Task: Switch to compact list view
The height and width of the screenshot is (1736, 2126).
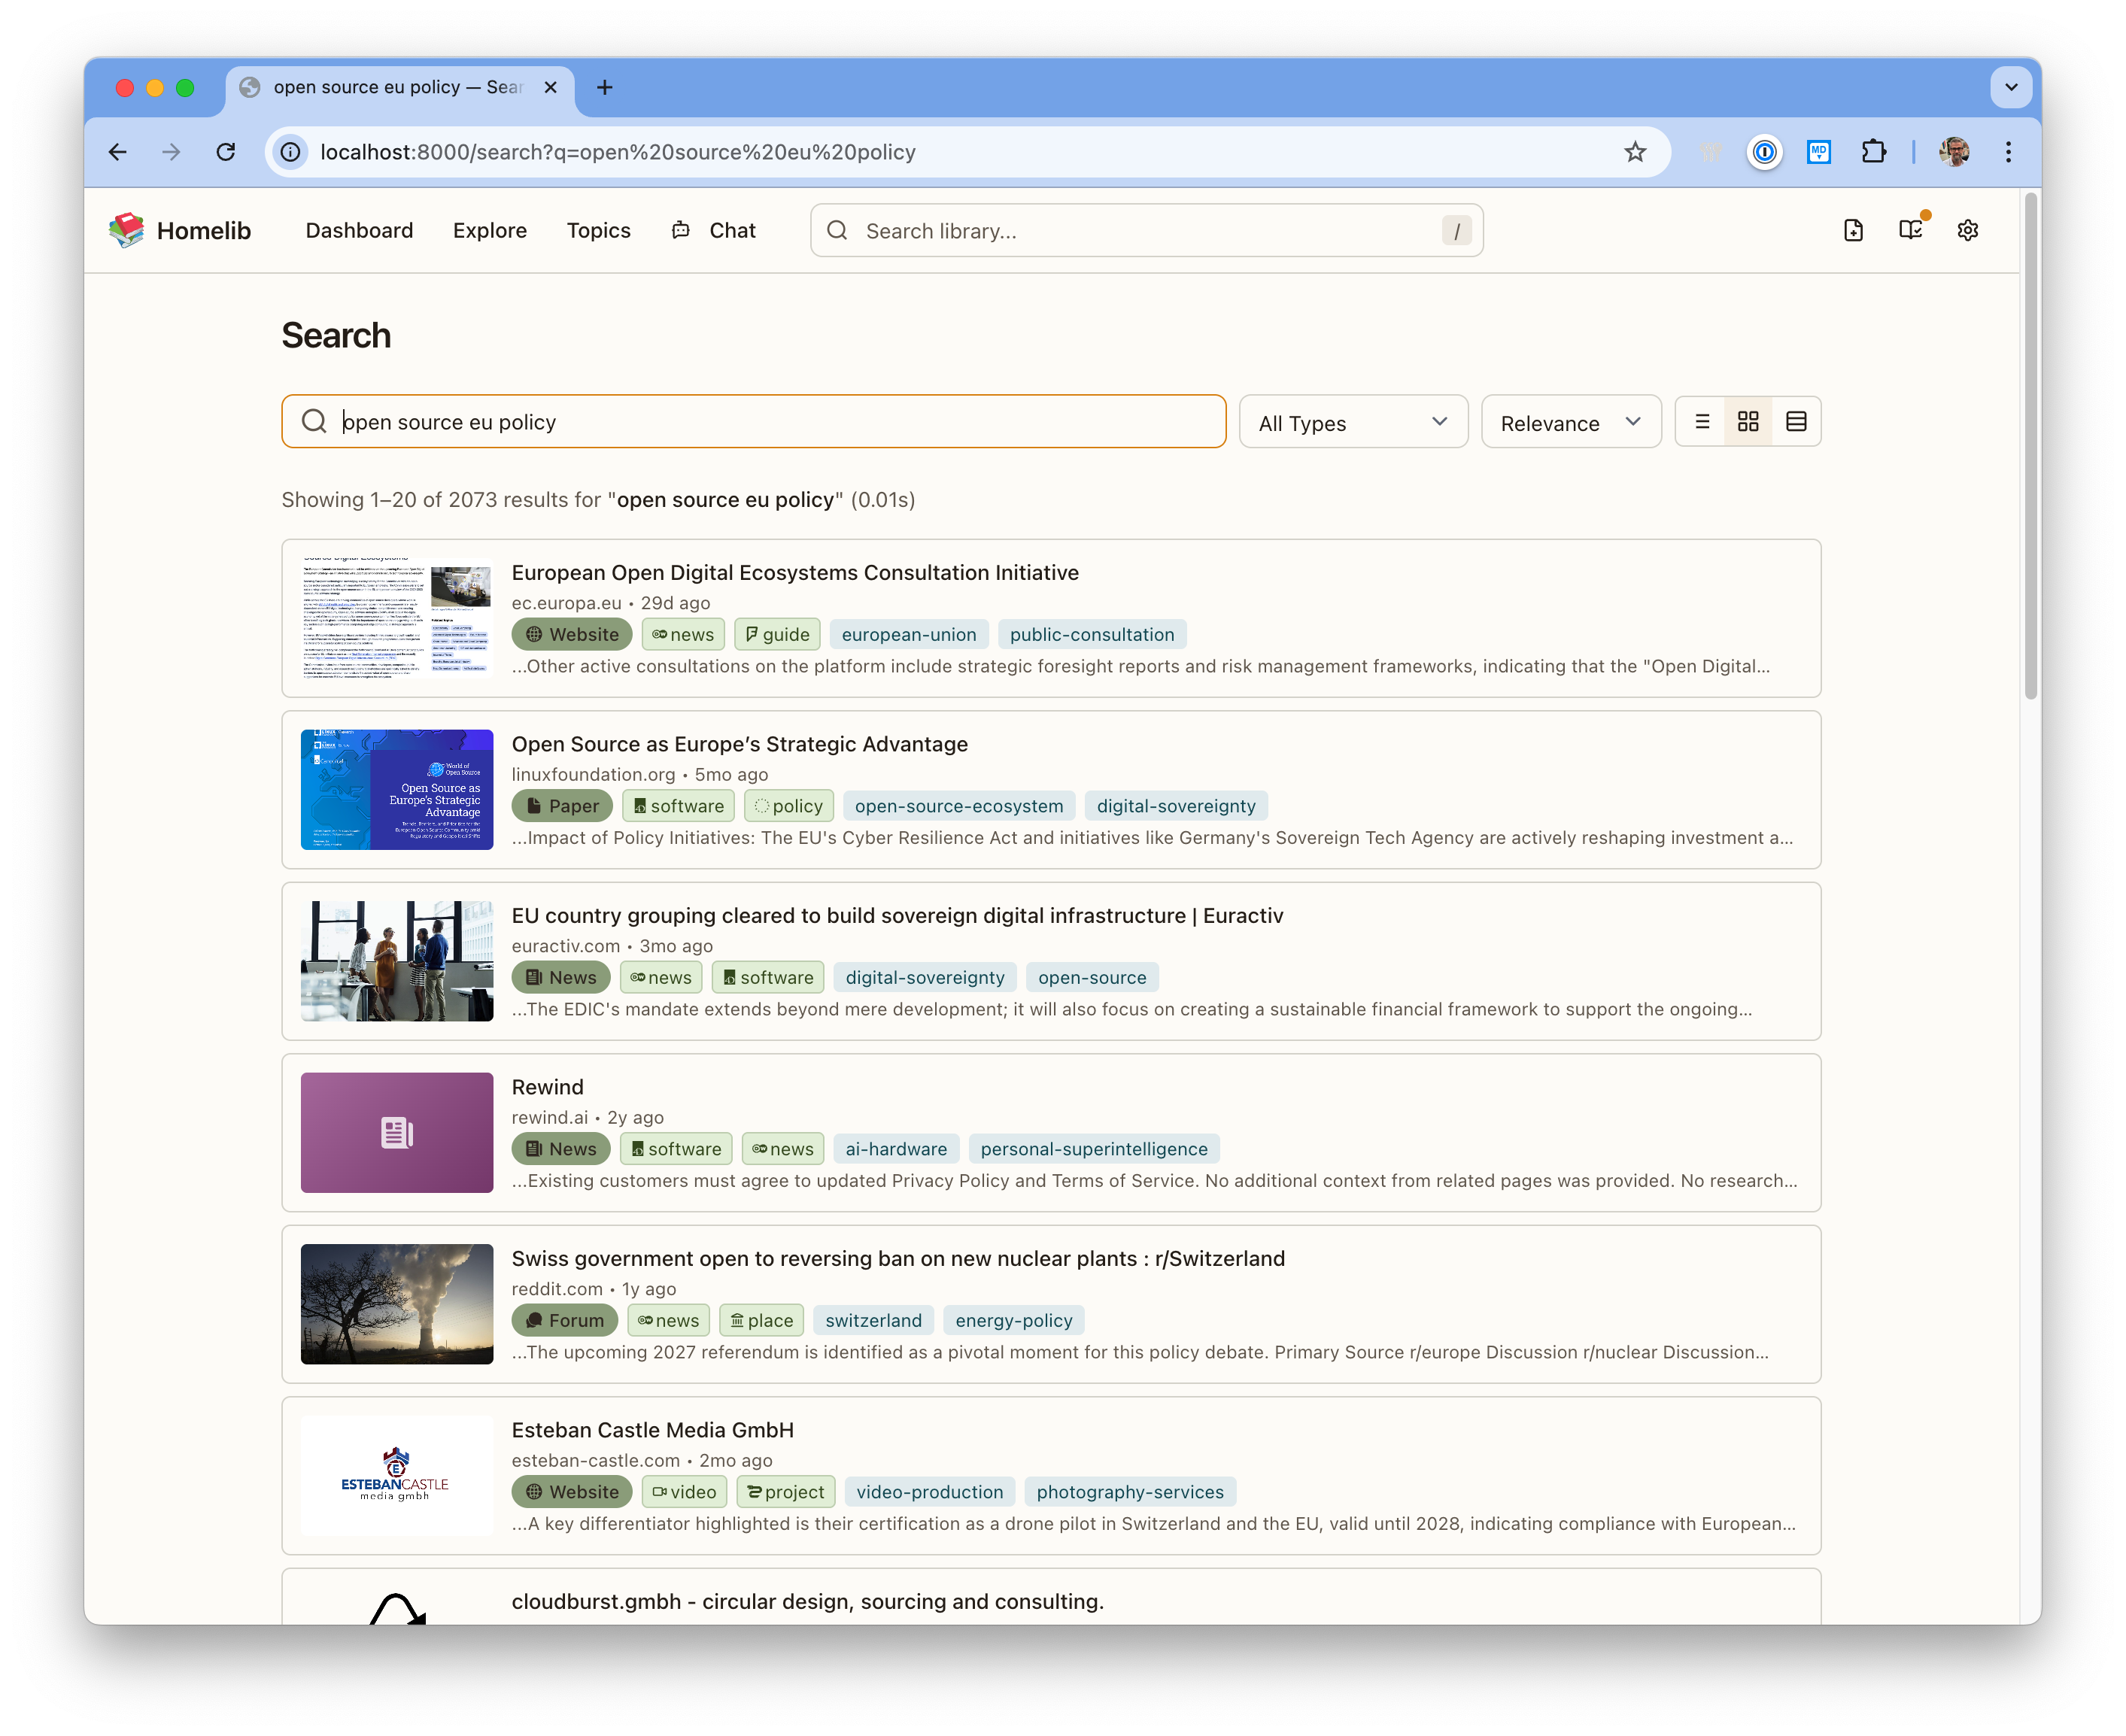Action: tap(1701, 422)
